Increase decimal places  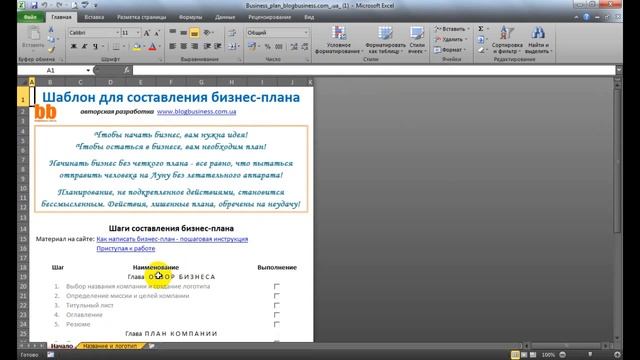294,47
